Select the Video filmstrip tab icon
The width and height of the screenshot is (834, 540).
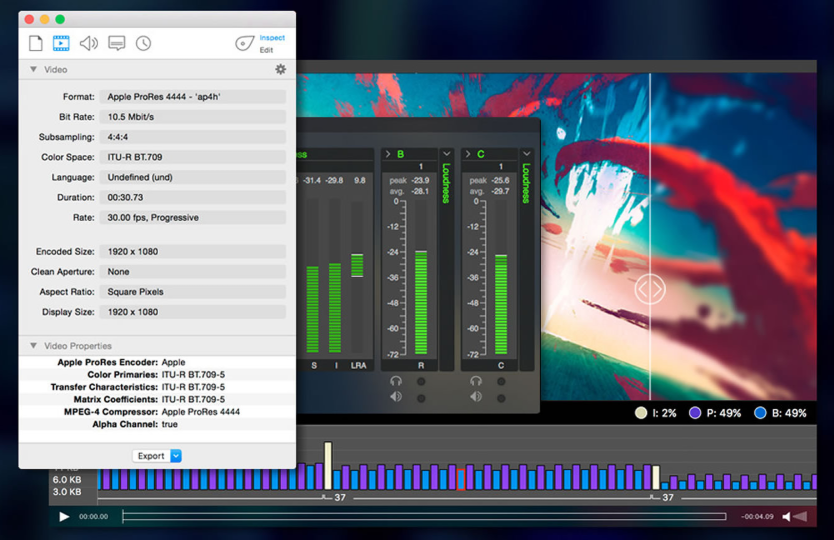[62, 43]
